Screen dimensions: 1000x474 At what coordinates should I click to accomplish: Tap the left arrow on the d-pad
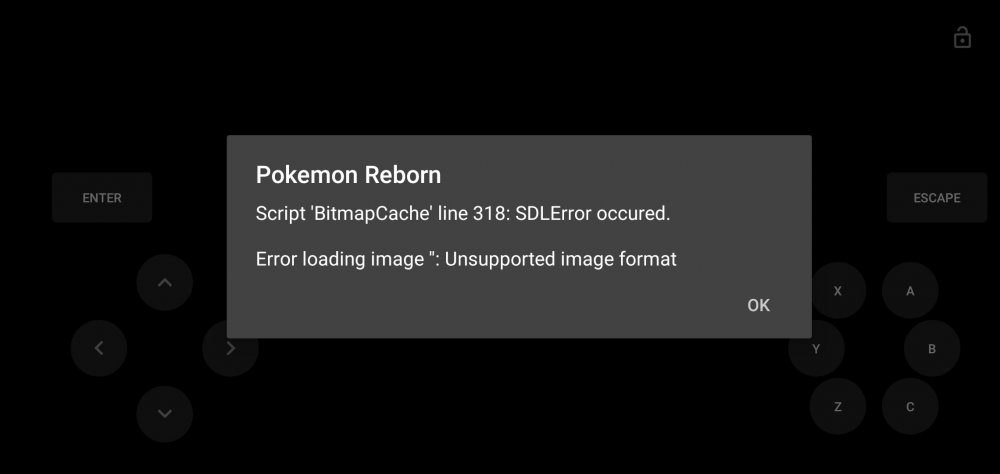pyautogui.click(x=99, y=348)
